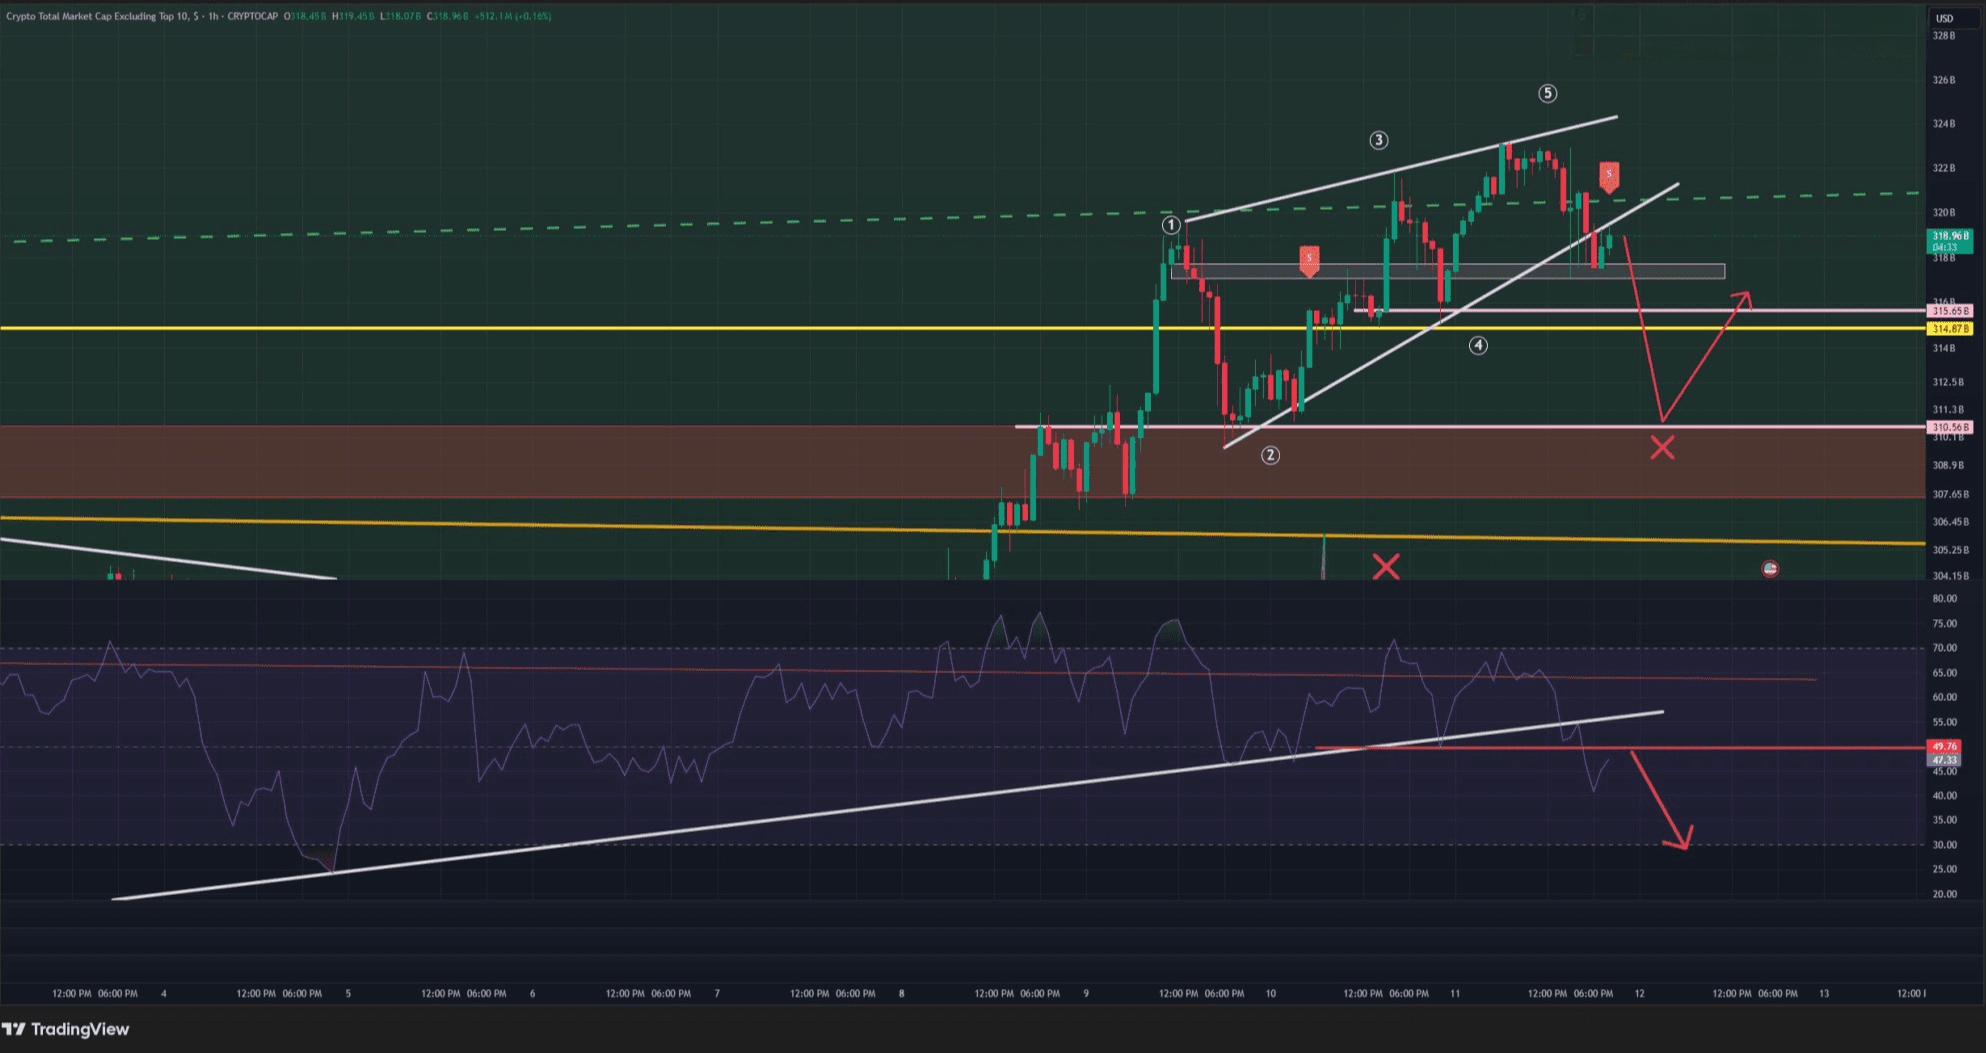Click date 13 on the time axis

point(1824,994)
